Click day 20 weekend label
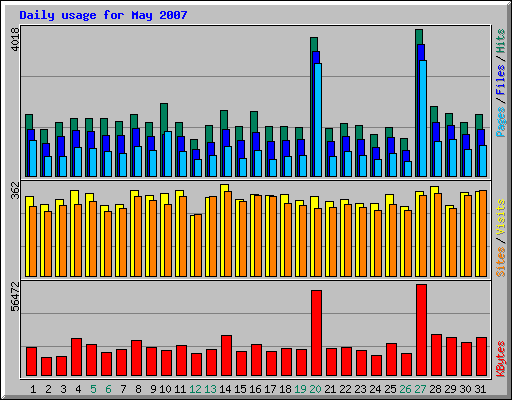This screenshot has width=512, height=400. point(315,389)
